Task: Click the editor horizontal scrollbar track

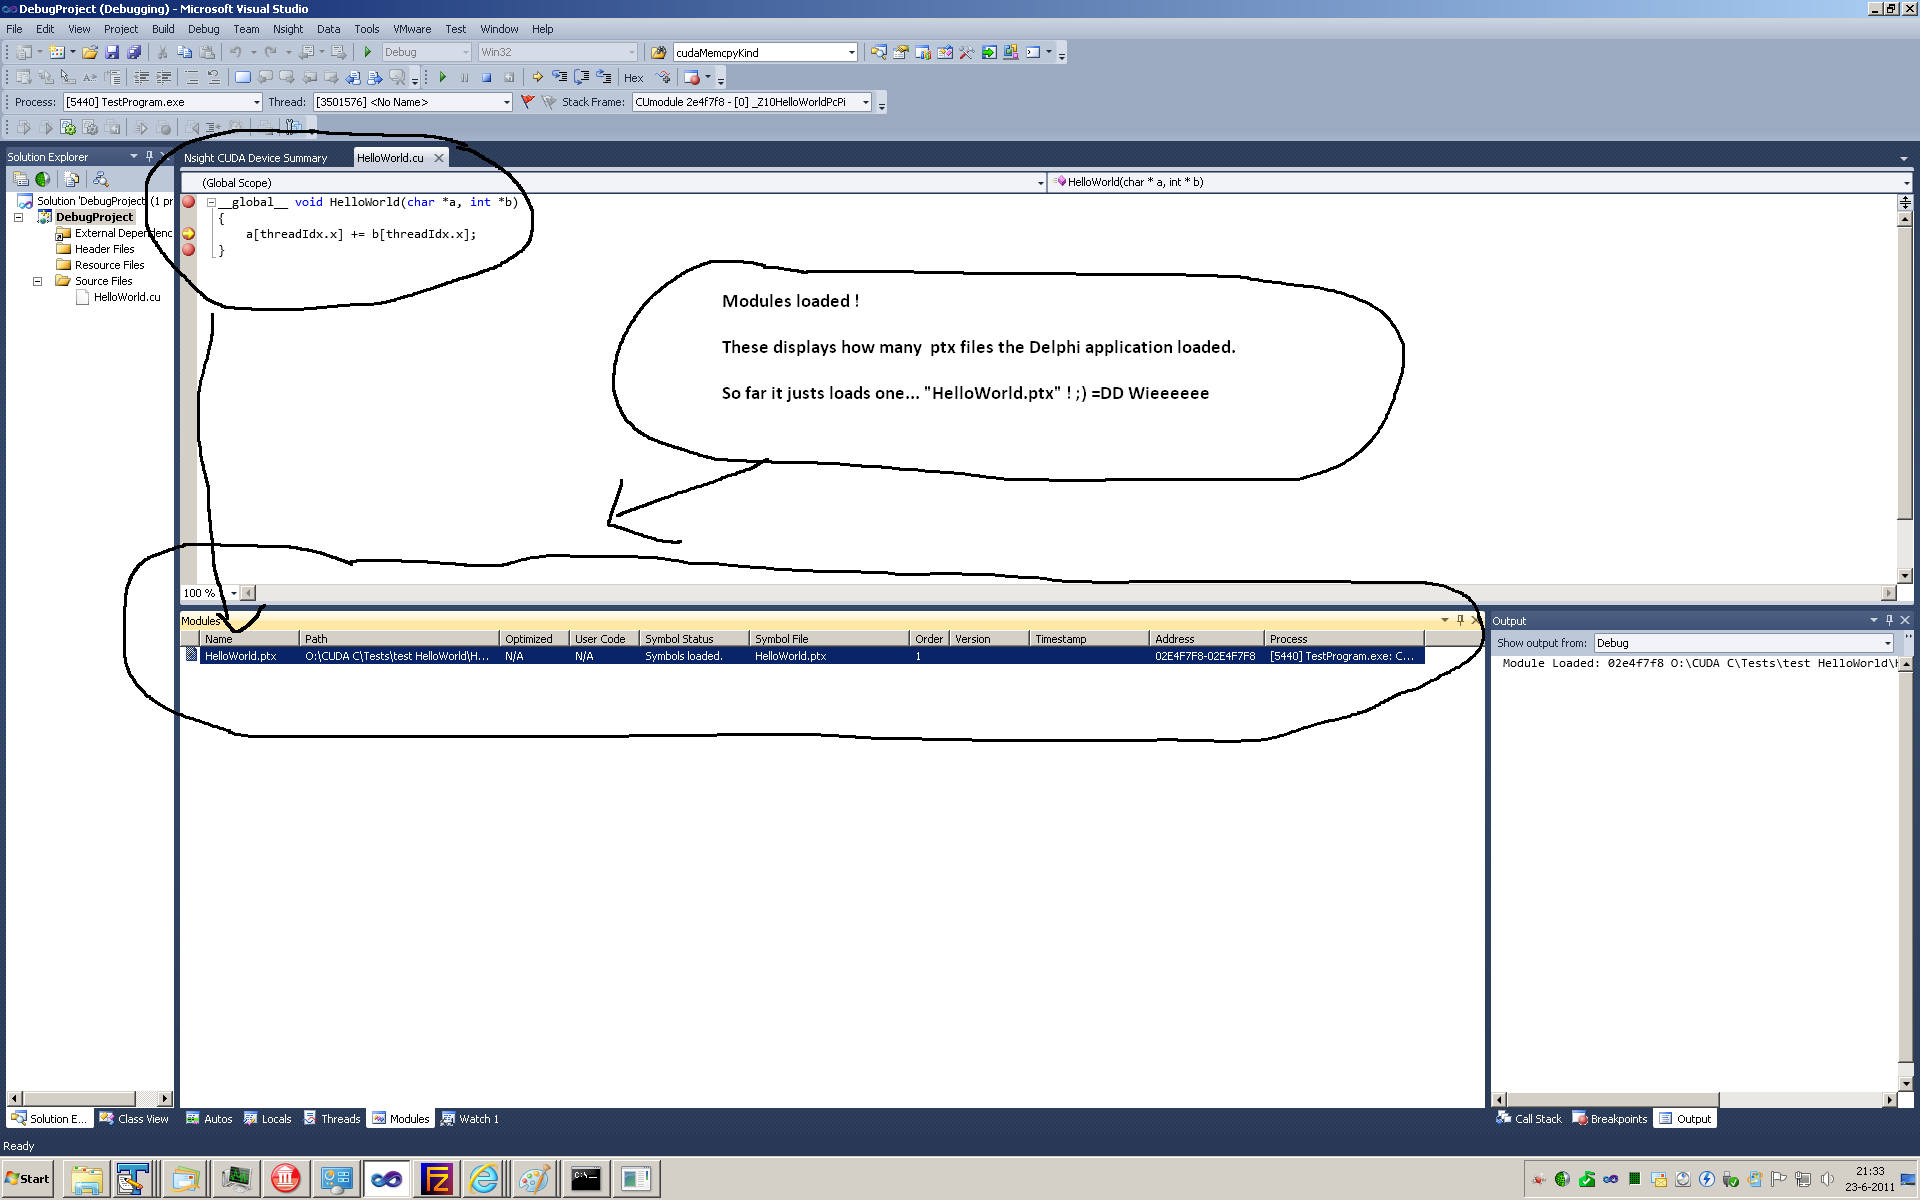Action: coord(1066,593)
